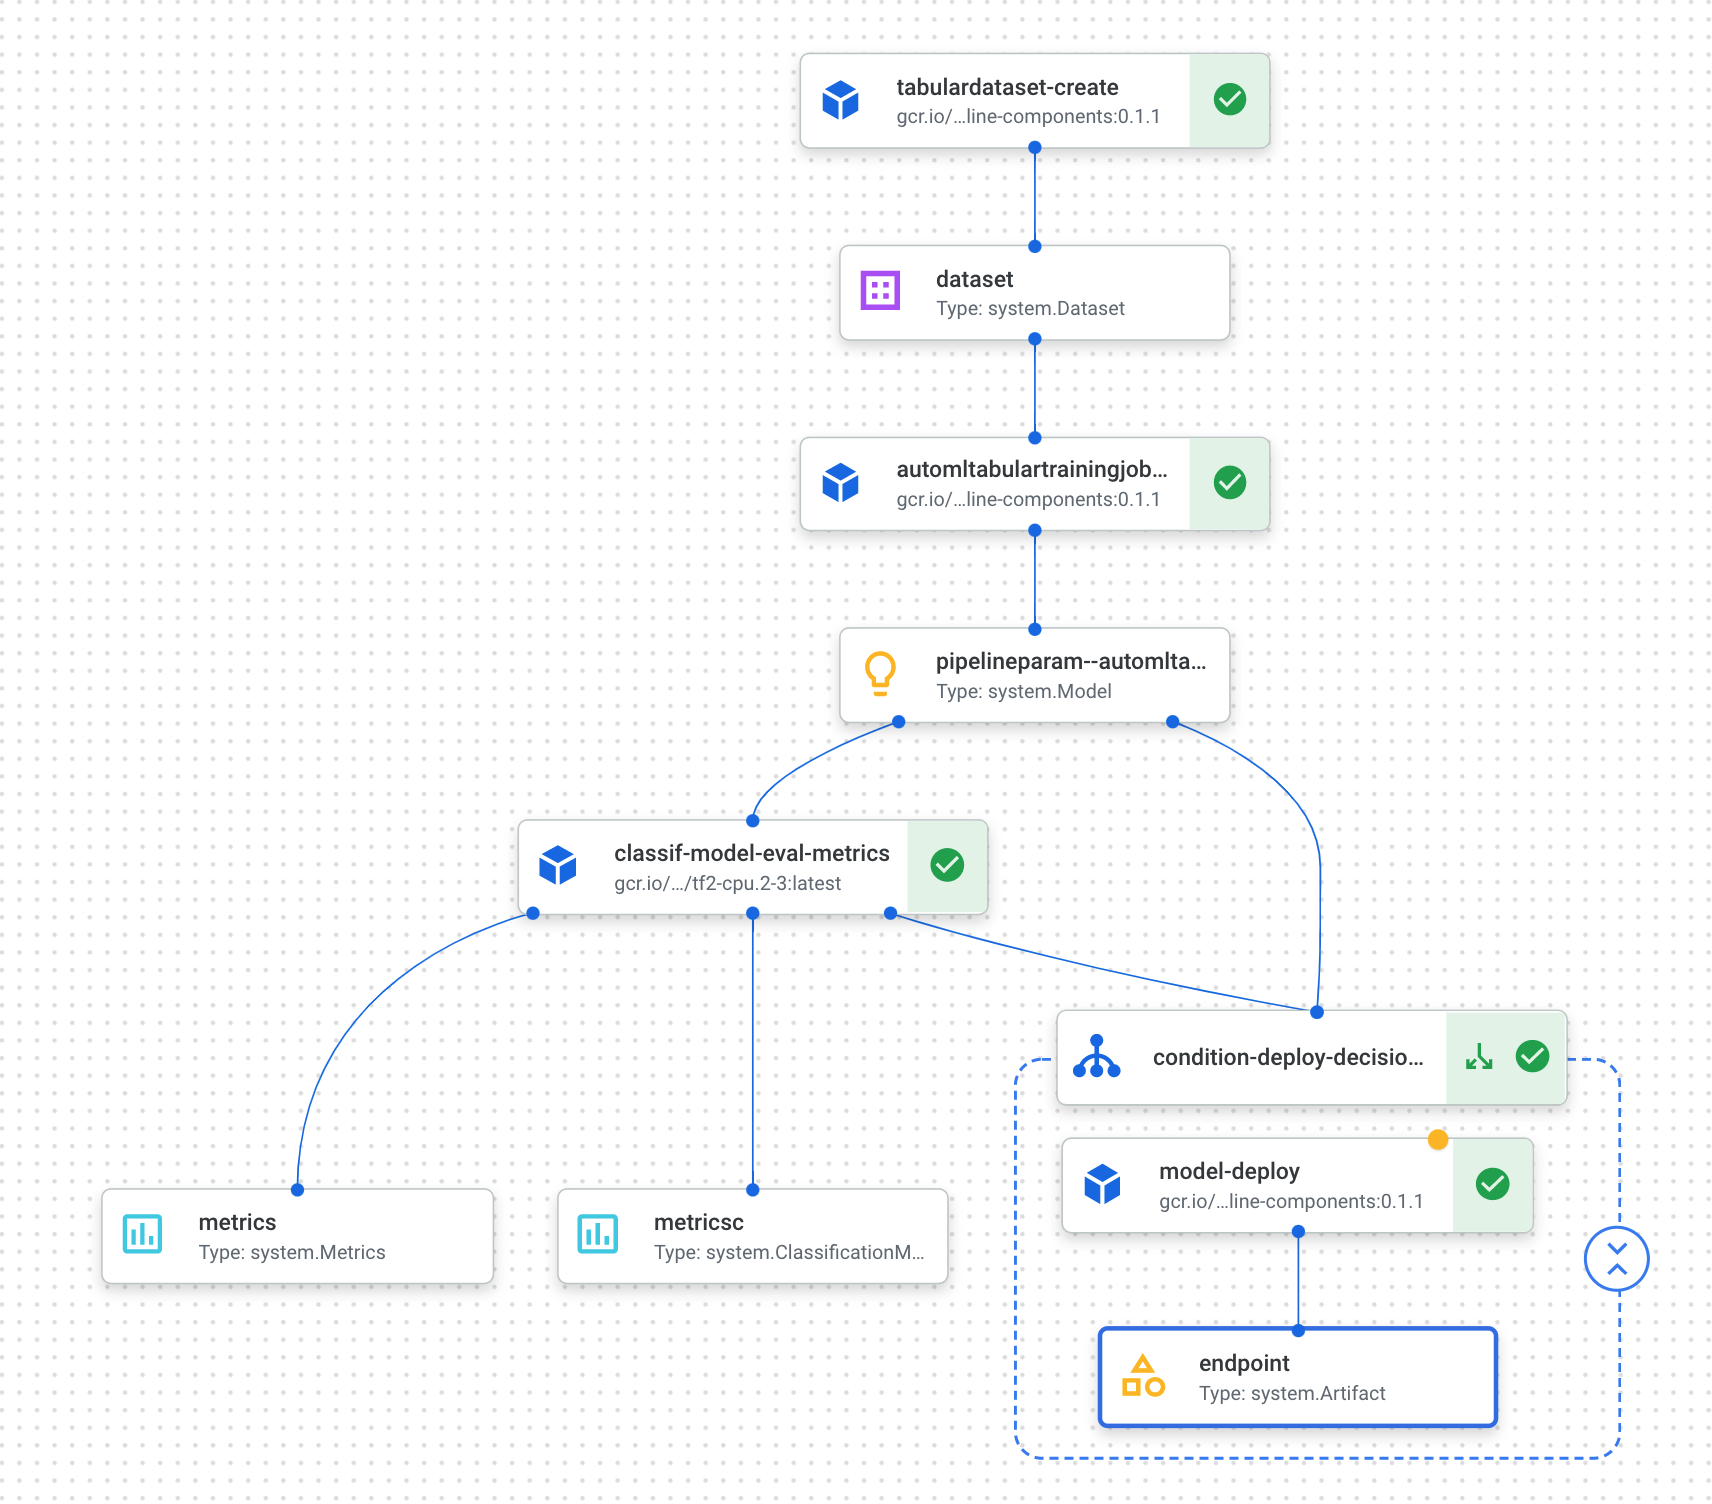
Task: Click the metrics bar-chart artifact icon
Action: click(141, 1234)
